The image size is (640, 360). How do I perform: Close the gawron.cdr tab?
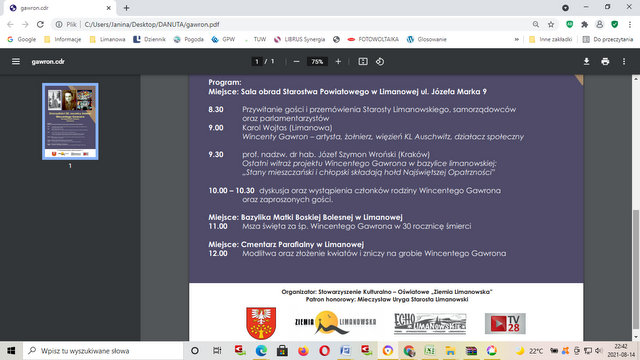[109, 8]
